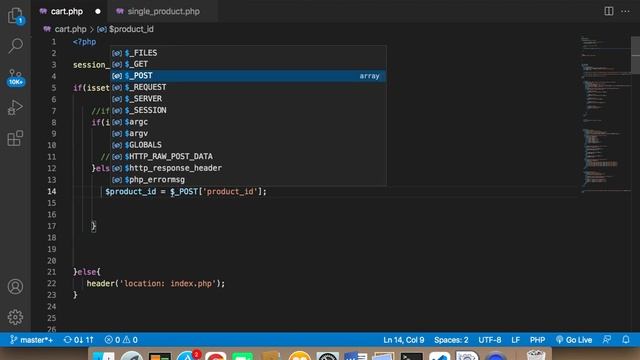Click UTF-8 encoding selector

pyautogui.click(x=489, y=340)
